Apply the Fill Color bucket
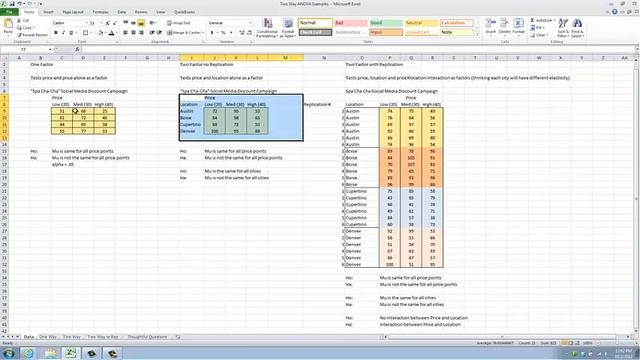 pyautogui.click(x=100, y=33)
